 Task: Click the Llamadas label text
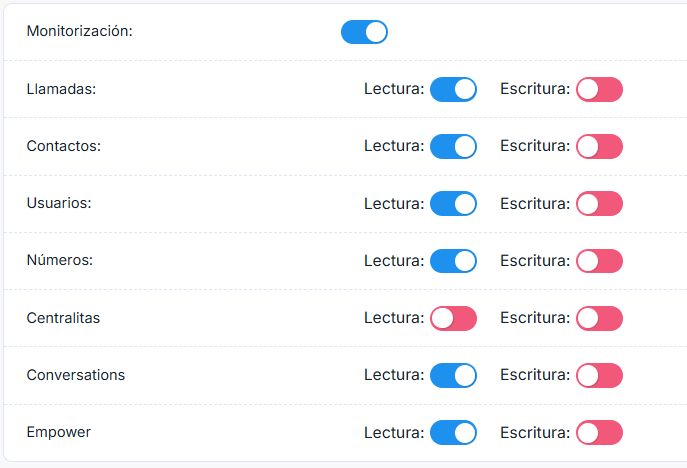61,89
